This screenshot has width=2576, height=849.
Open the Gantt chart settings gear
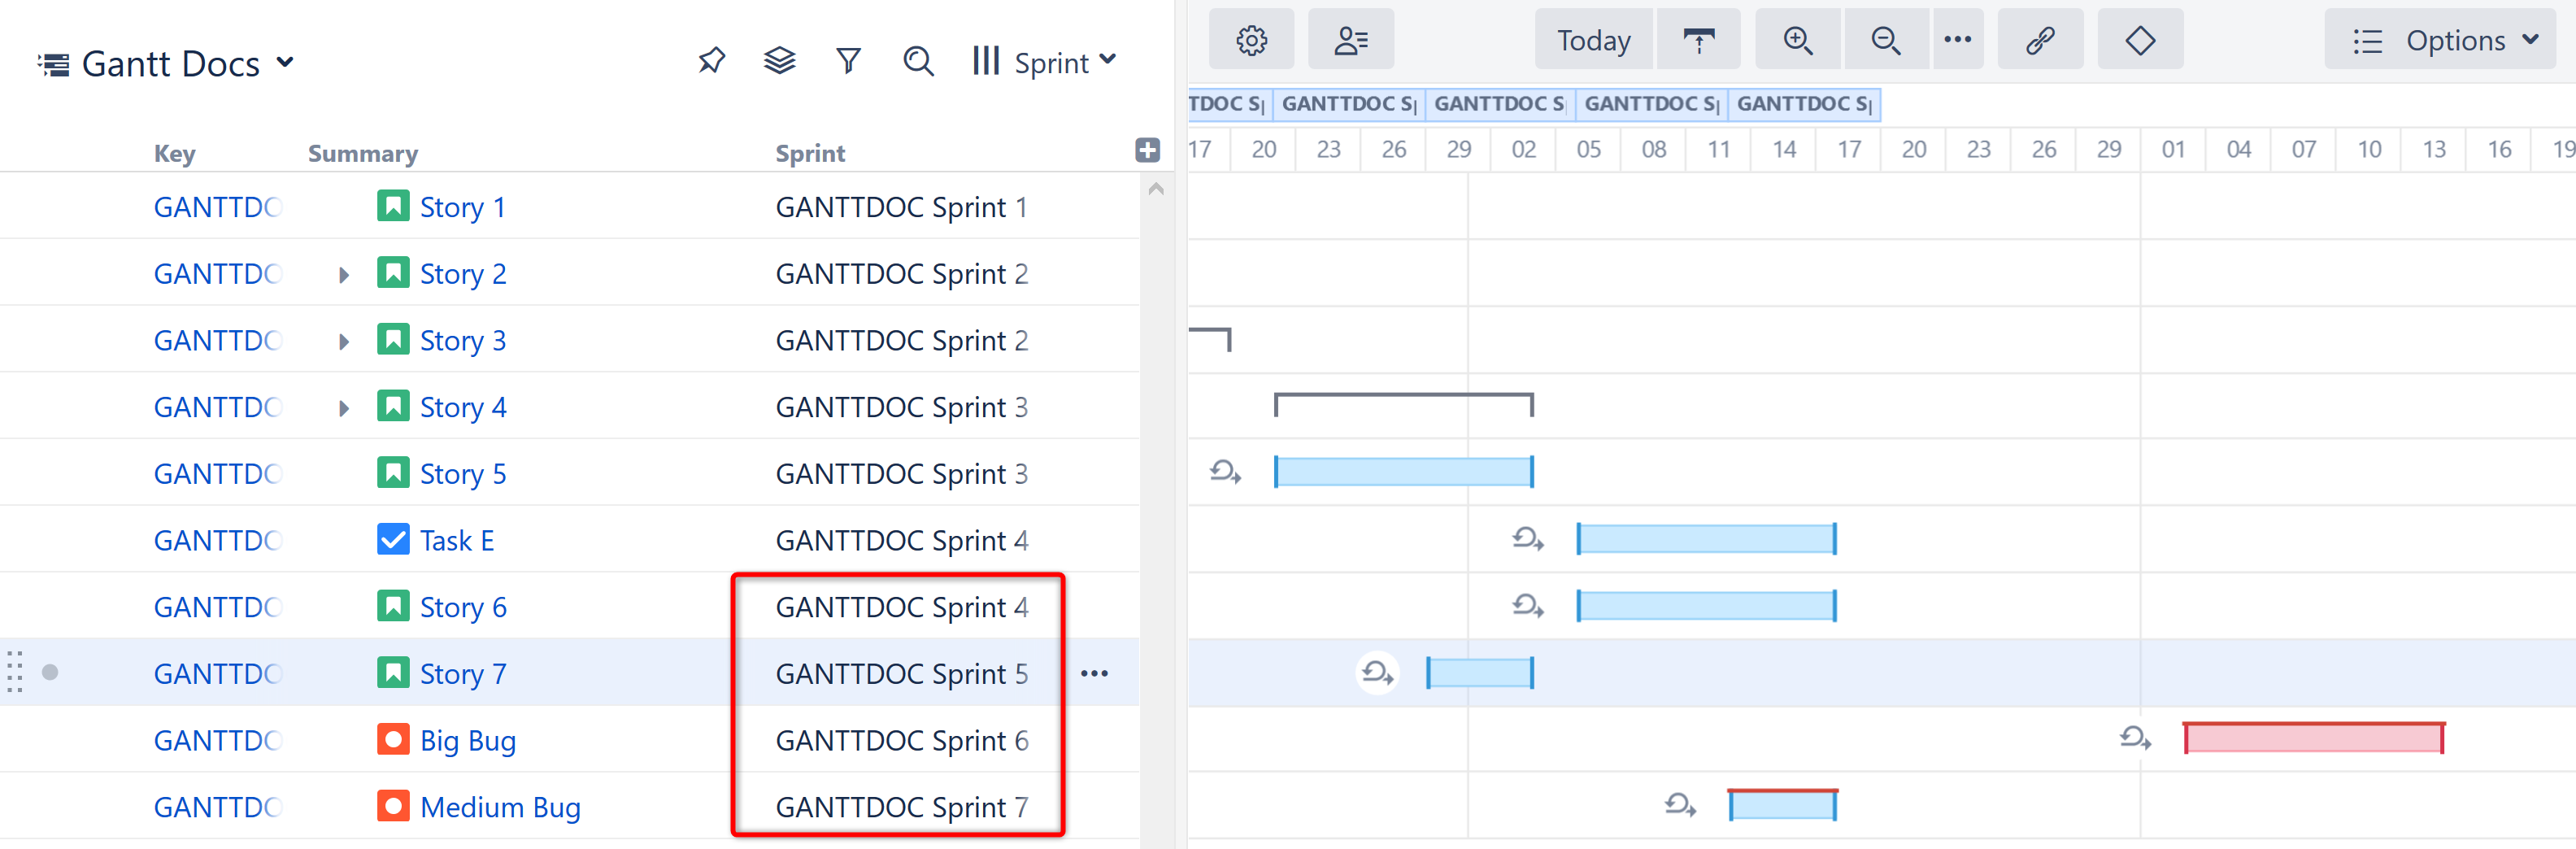(1251, 39)
